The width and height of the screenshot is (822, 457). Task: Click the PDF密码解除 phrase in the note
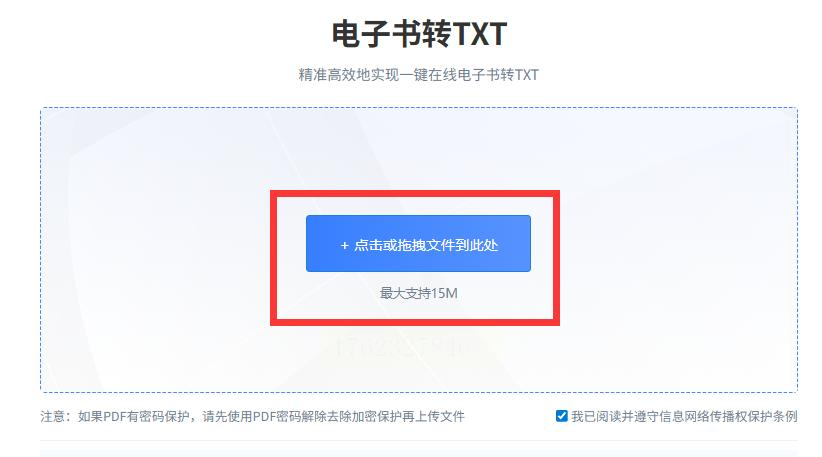pos(290,416)
